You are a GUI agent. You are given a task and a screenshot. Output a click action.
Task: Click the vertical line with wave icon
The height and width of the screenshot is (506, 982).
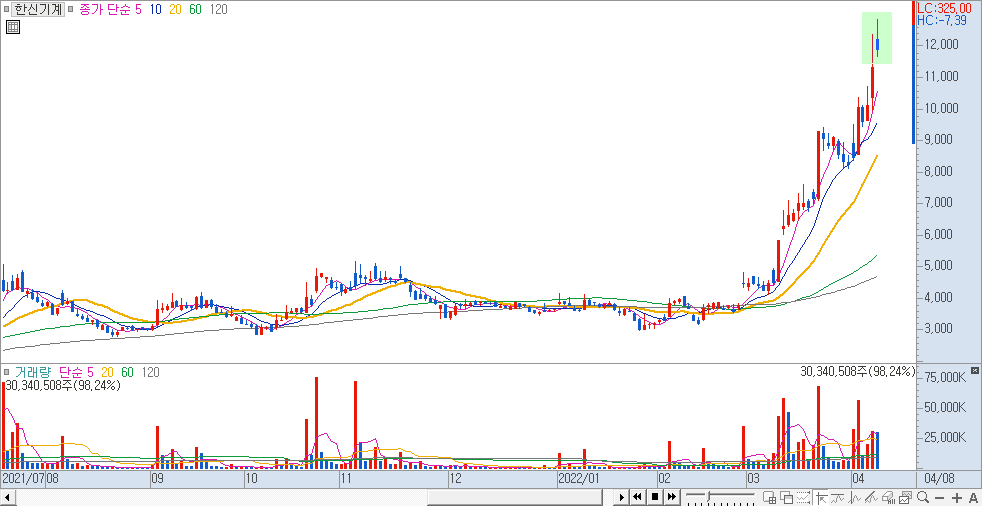[854, 498]
